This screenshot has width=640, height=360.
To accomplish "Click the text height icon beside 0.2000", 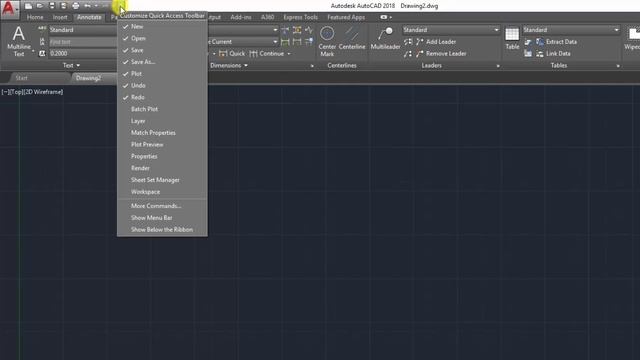I will click(42, 53).
